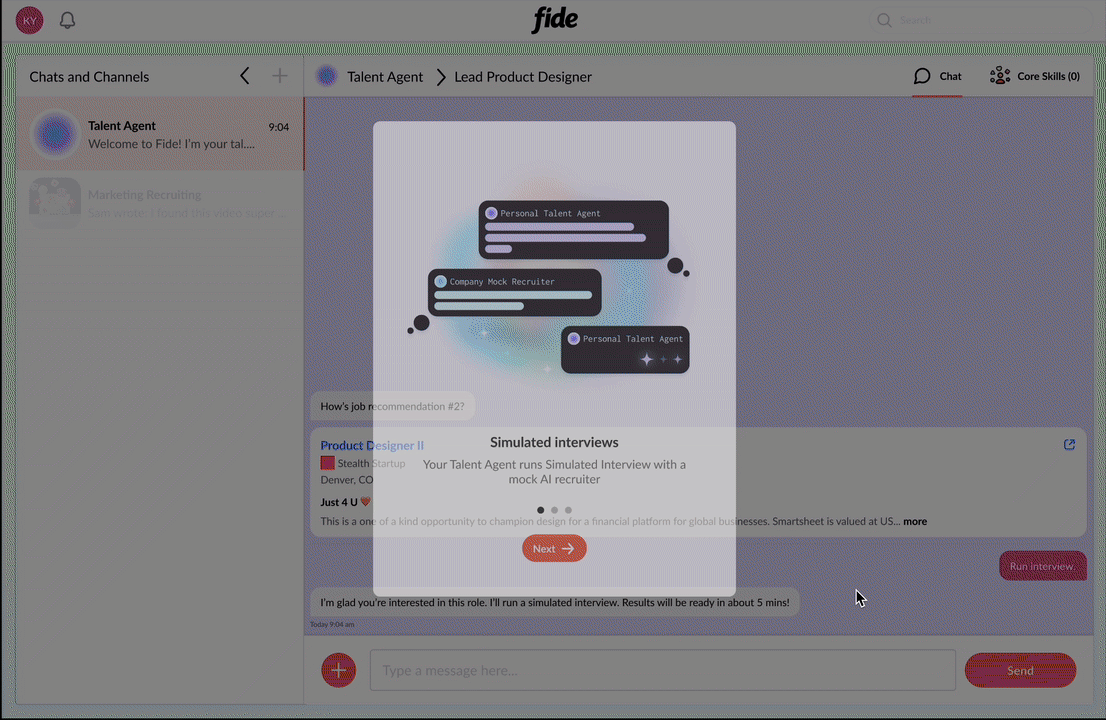Start a new chat with the plus icon

(280, 75)
